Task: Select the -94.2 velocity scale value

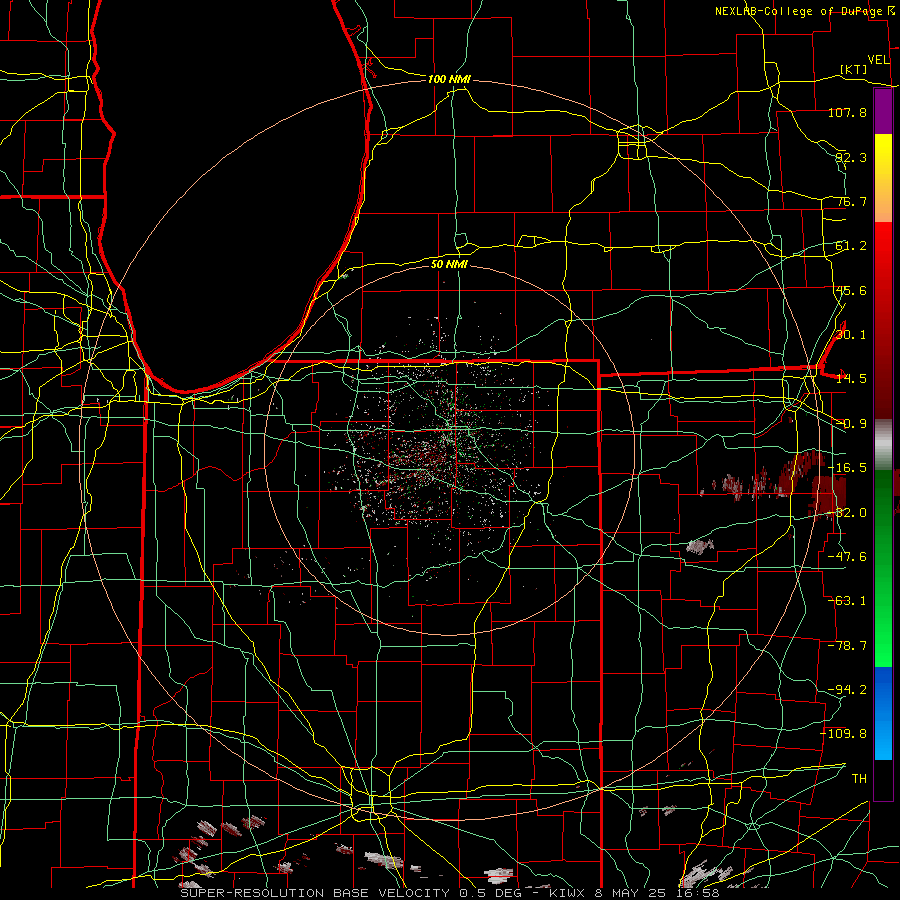Action: click(847, 690)
